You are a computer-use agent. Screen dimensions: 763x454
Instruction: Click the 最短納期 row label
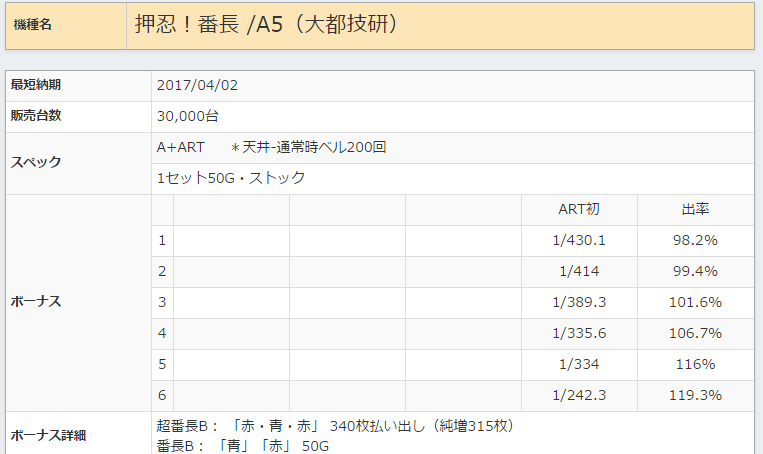tap(36, 85)
